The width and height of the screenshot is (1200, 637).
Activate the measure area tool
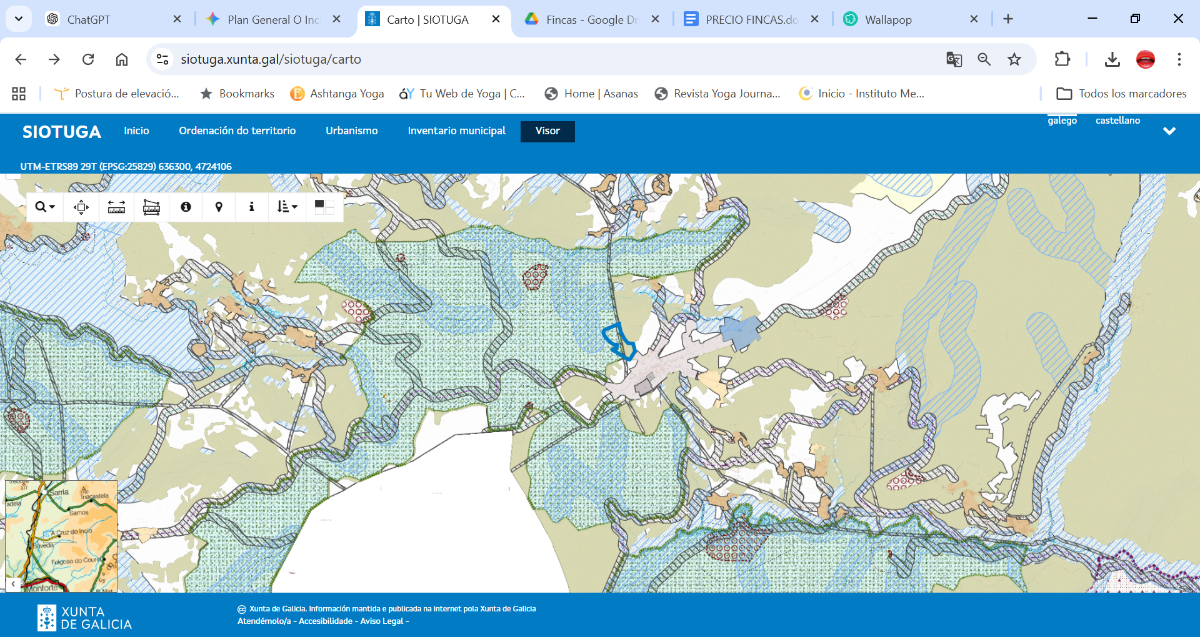[151, 207]
